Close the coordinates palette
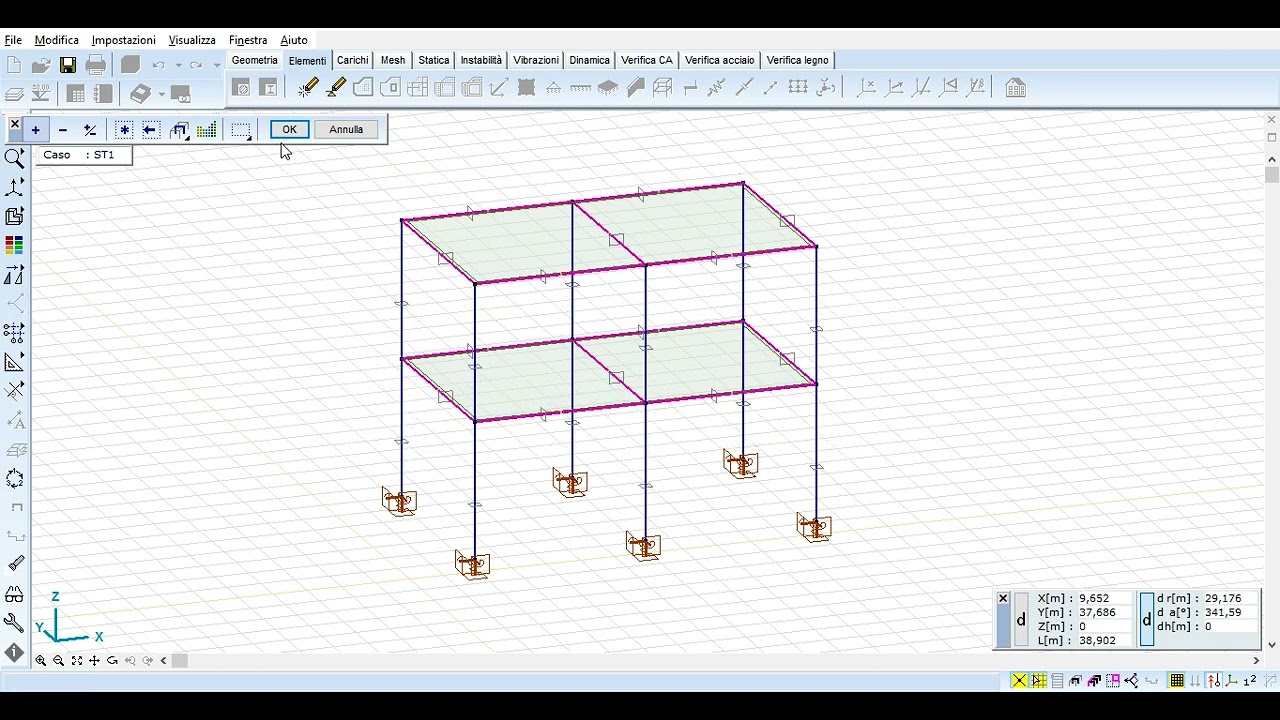Image resolution: width=1280 pixels, height=720 pixels. [x=1003, y=598]
